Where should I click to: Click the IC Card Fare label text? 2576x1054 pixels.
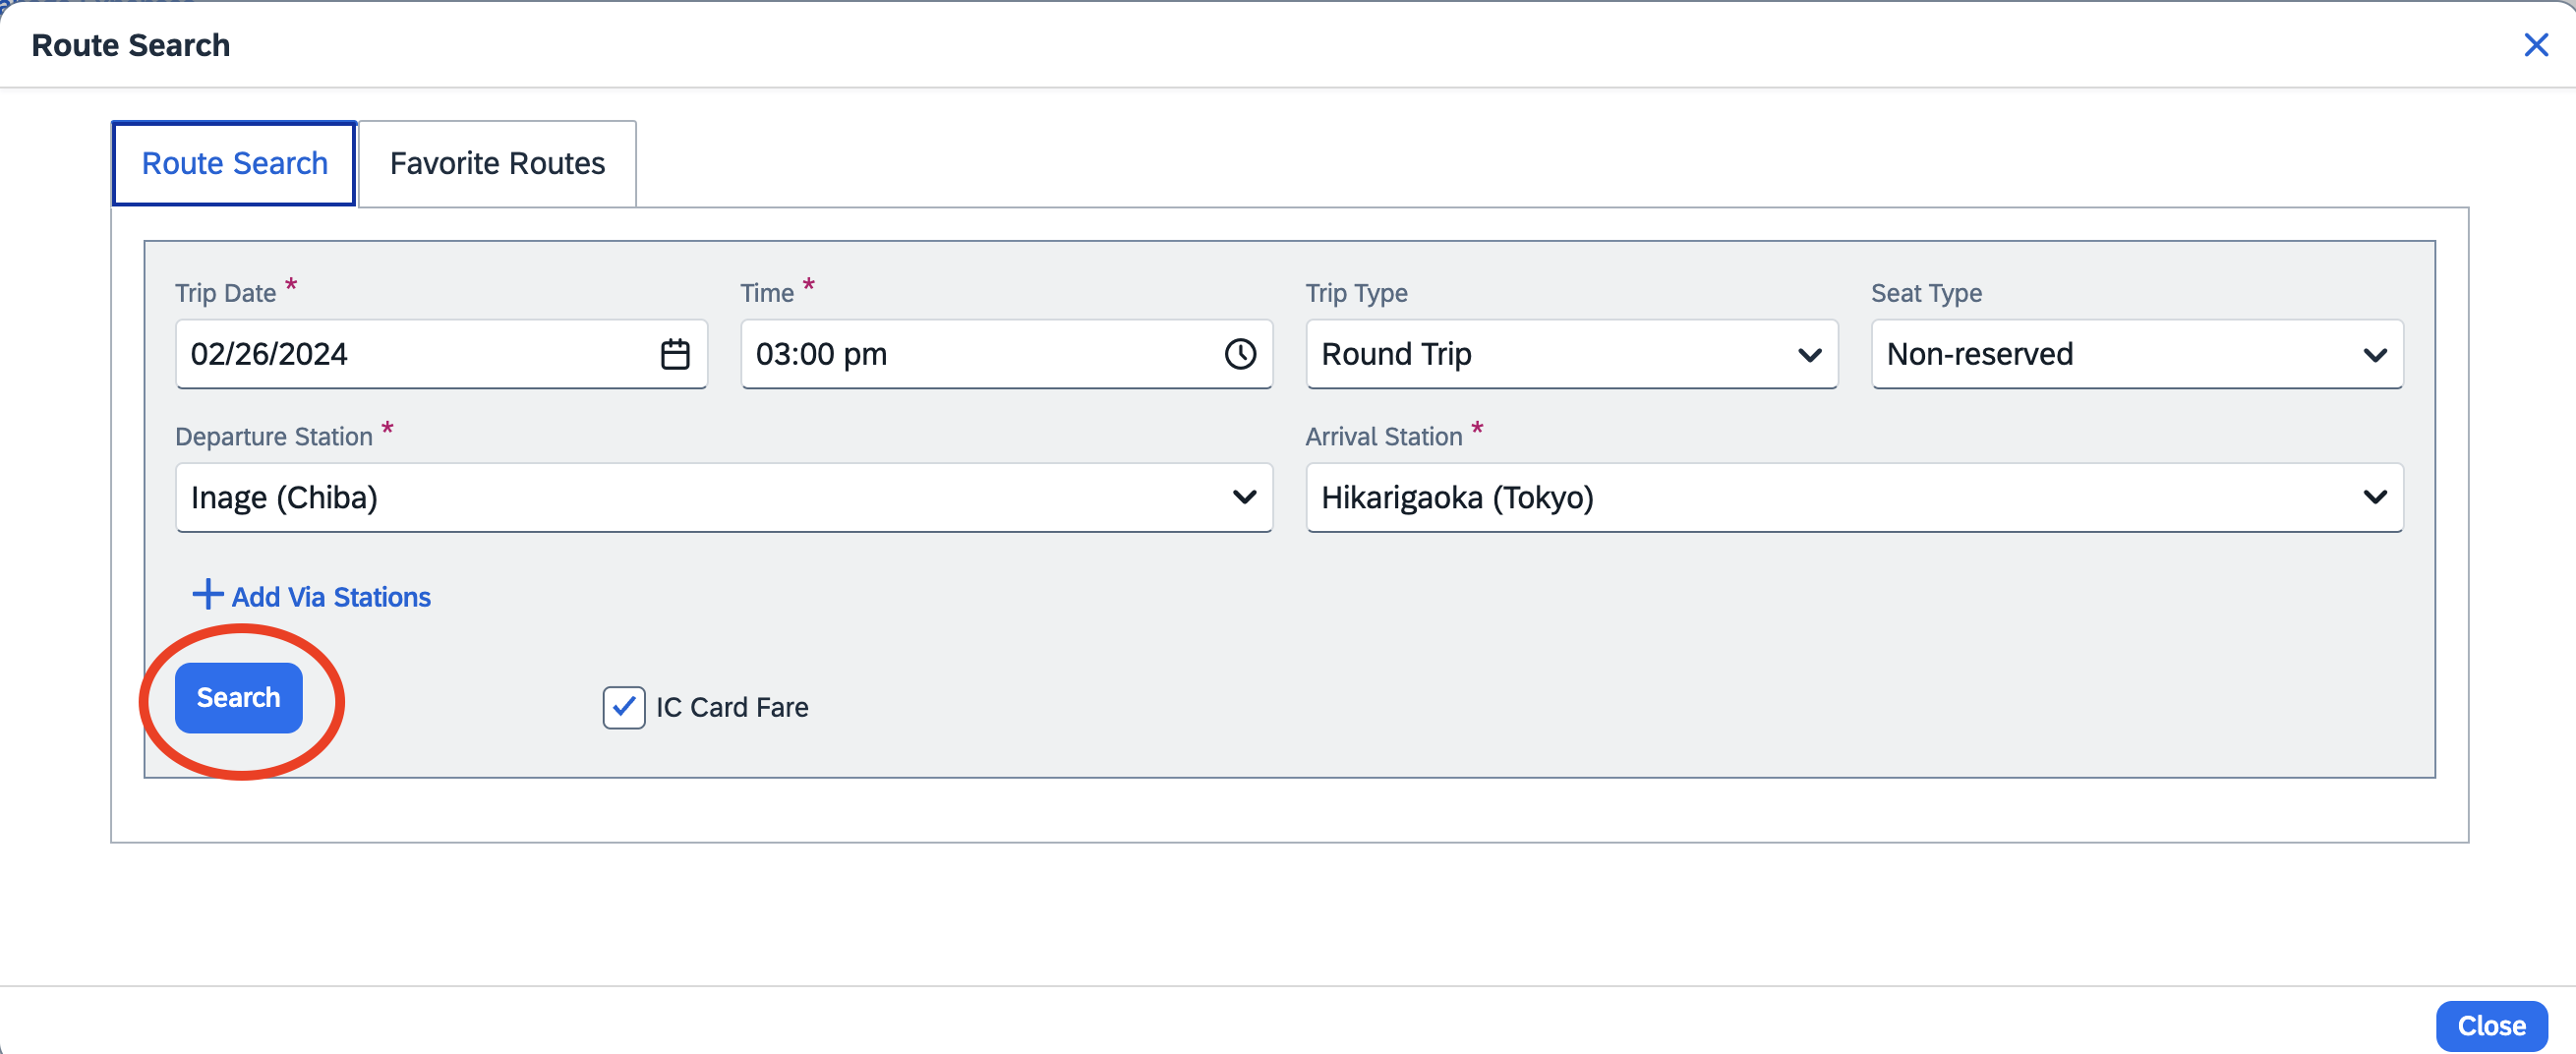click(x=732, y=708)
